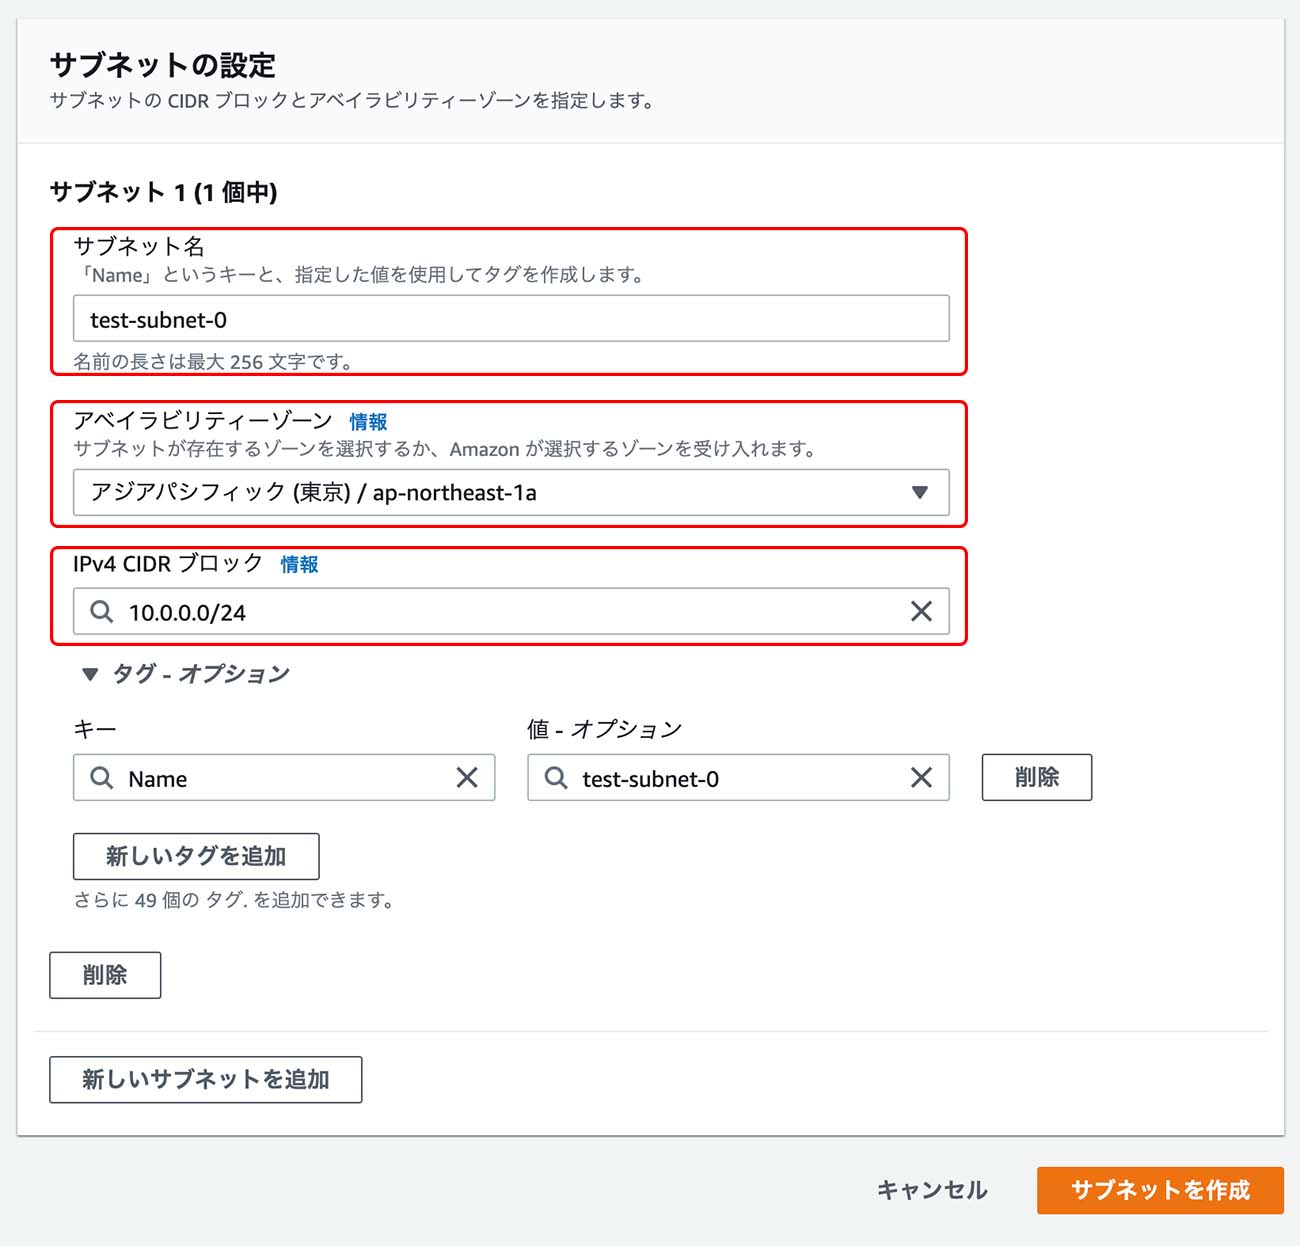This screenshot has height=1246, width=1300.
Task: Clear the test-subnet-0 tag value field
Action: click(921, 777)
